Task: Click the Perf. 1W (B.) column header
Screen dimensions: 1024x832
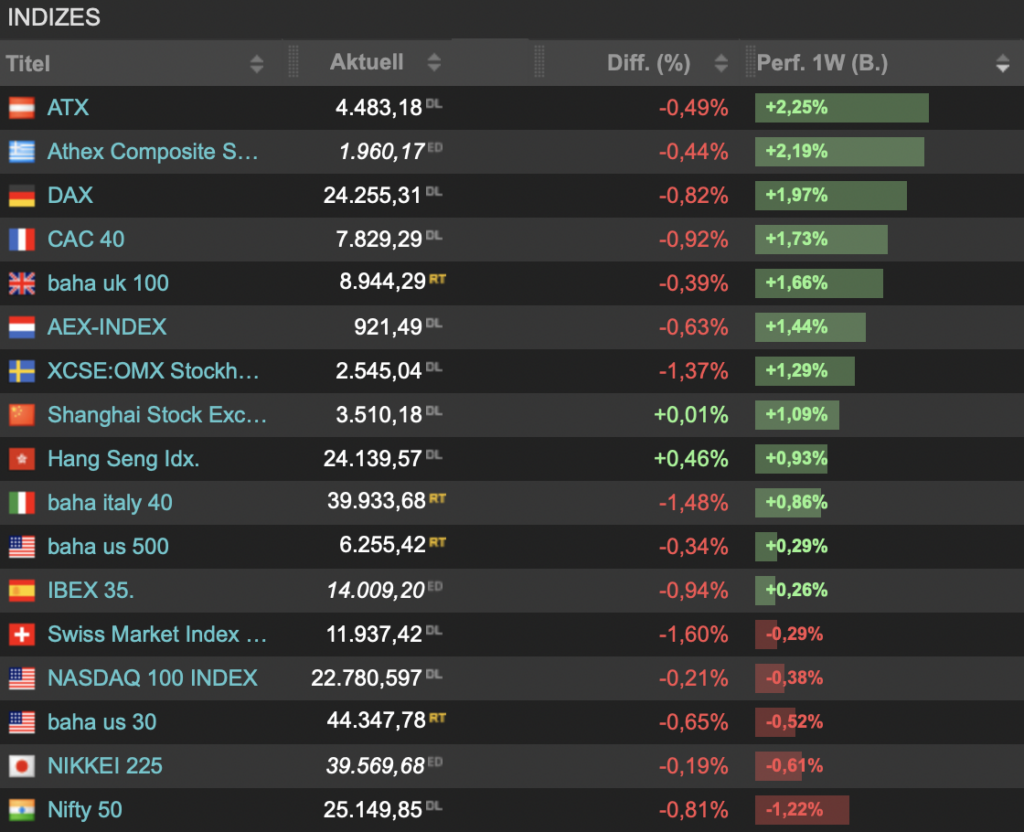Action: (x=822, y=63)
